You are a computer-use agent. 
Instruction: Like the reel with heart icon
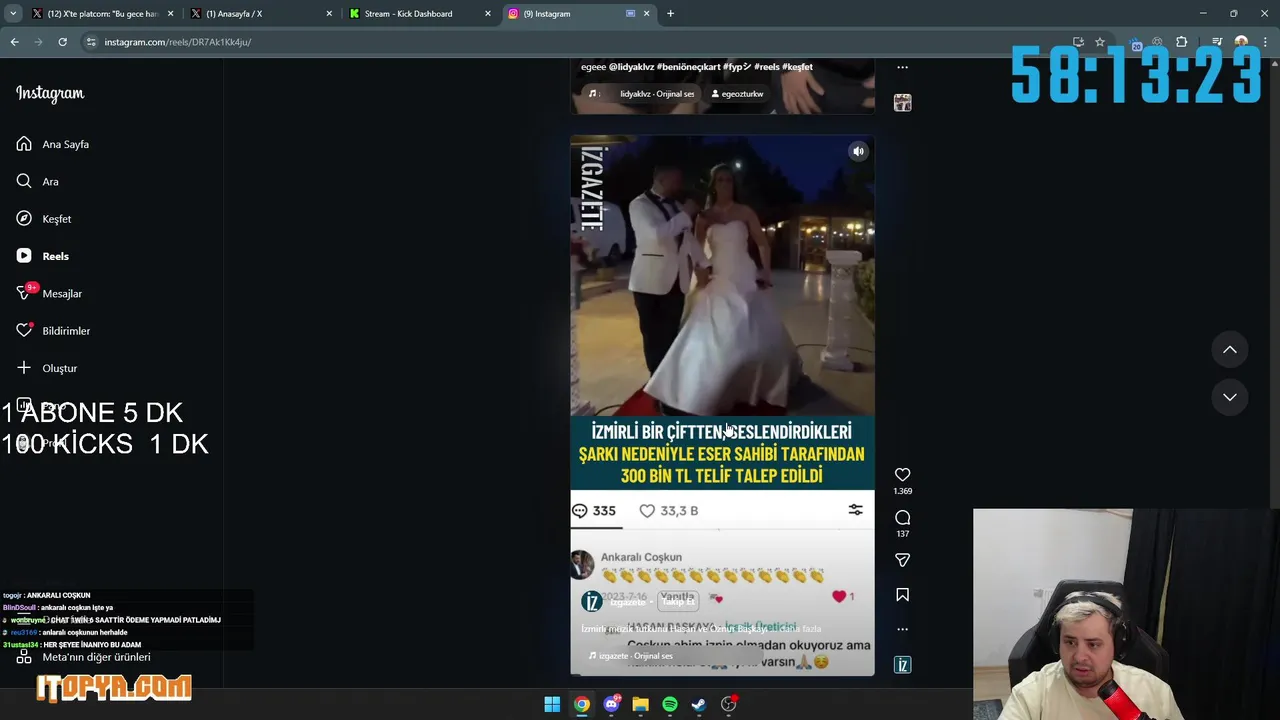[902, 475]
